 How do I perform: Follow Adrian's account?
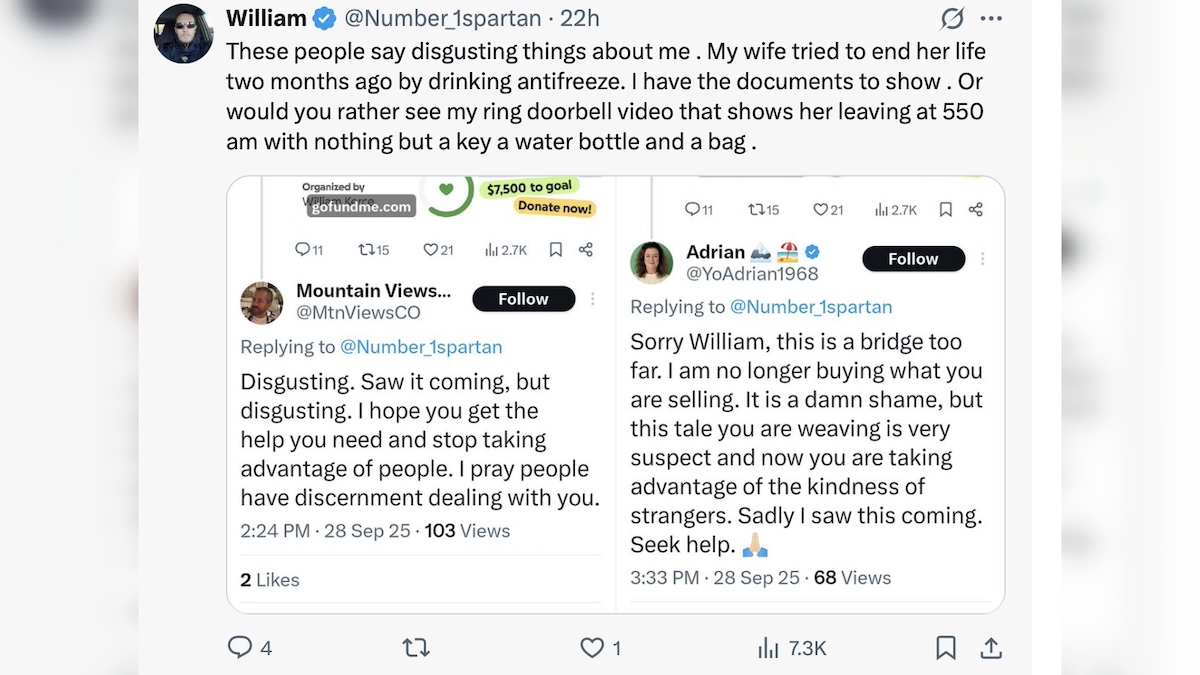point(913,259)
